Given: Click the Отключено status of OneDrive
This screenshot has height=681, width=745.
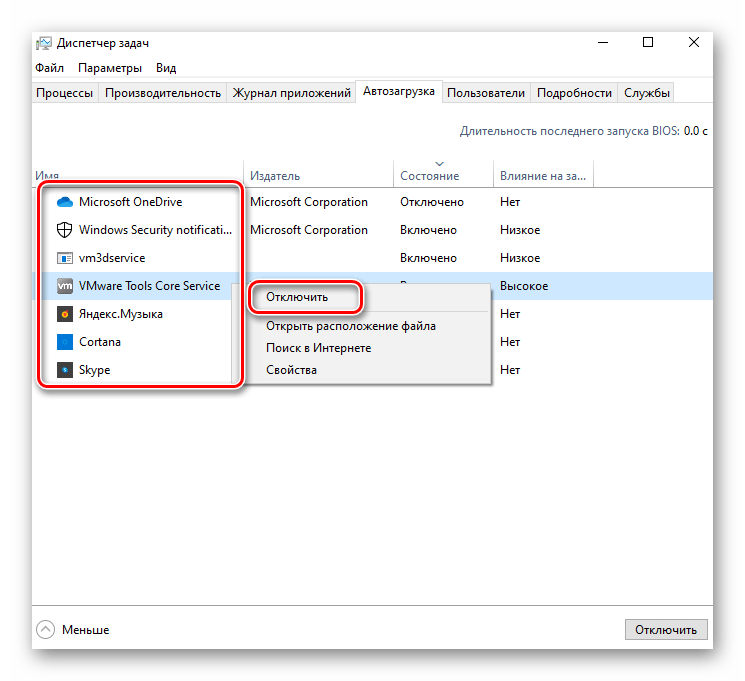Looking at the screenshot, I should click(x=431, y=202).
